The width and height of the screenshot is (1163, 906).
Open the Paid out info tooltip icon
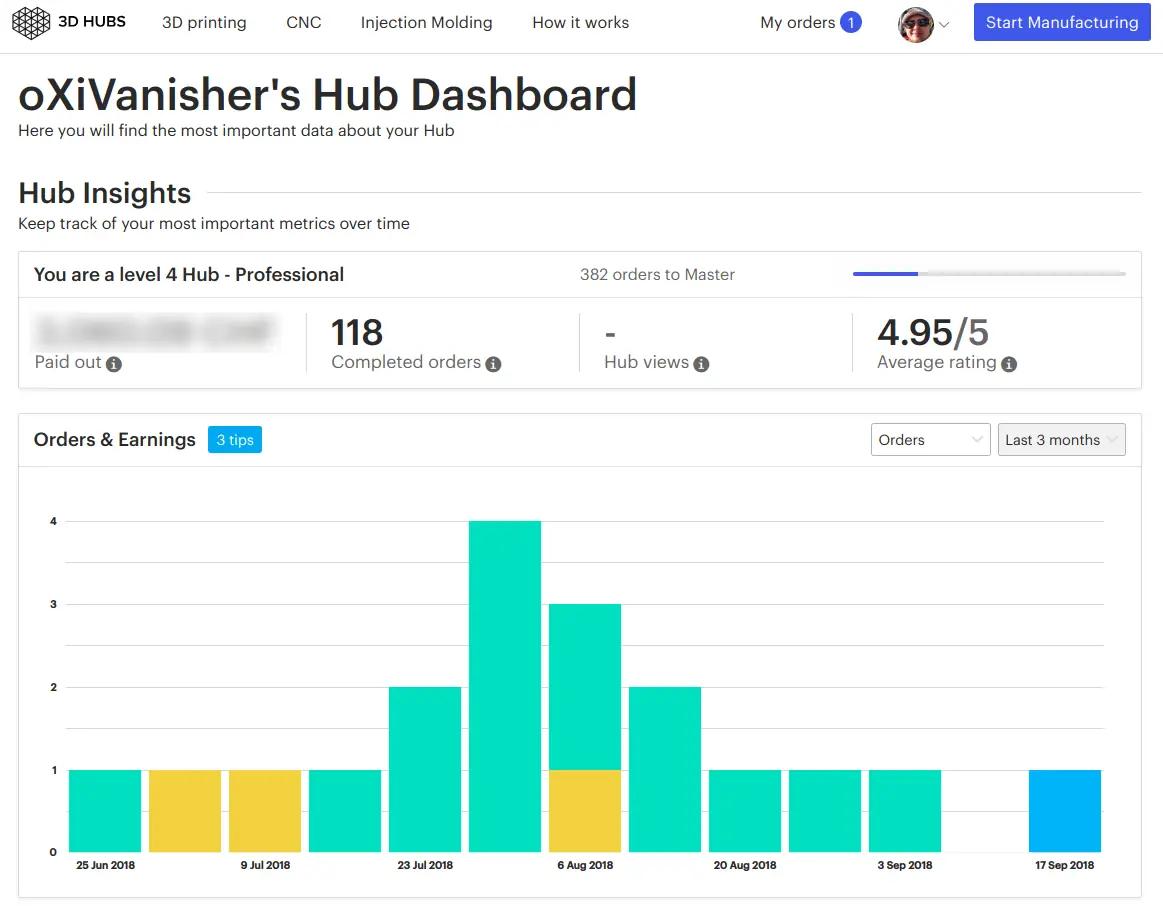click(x=113, y=365)
